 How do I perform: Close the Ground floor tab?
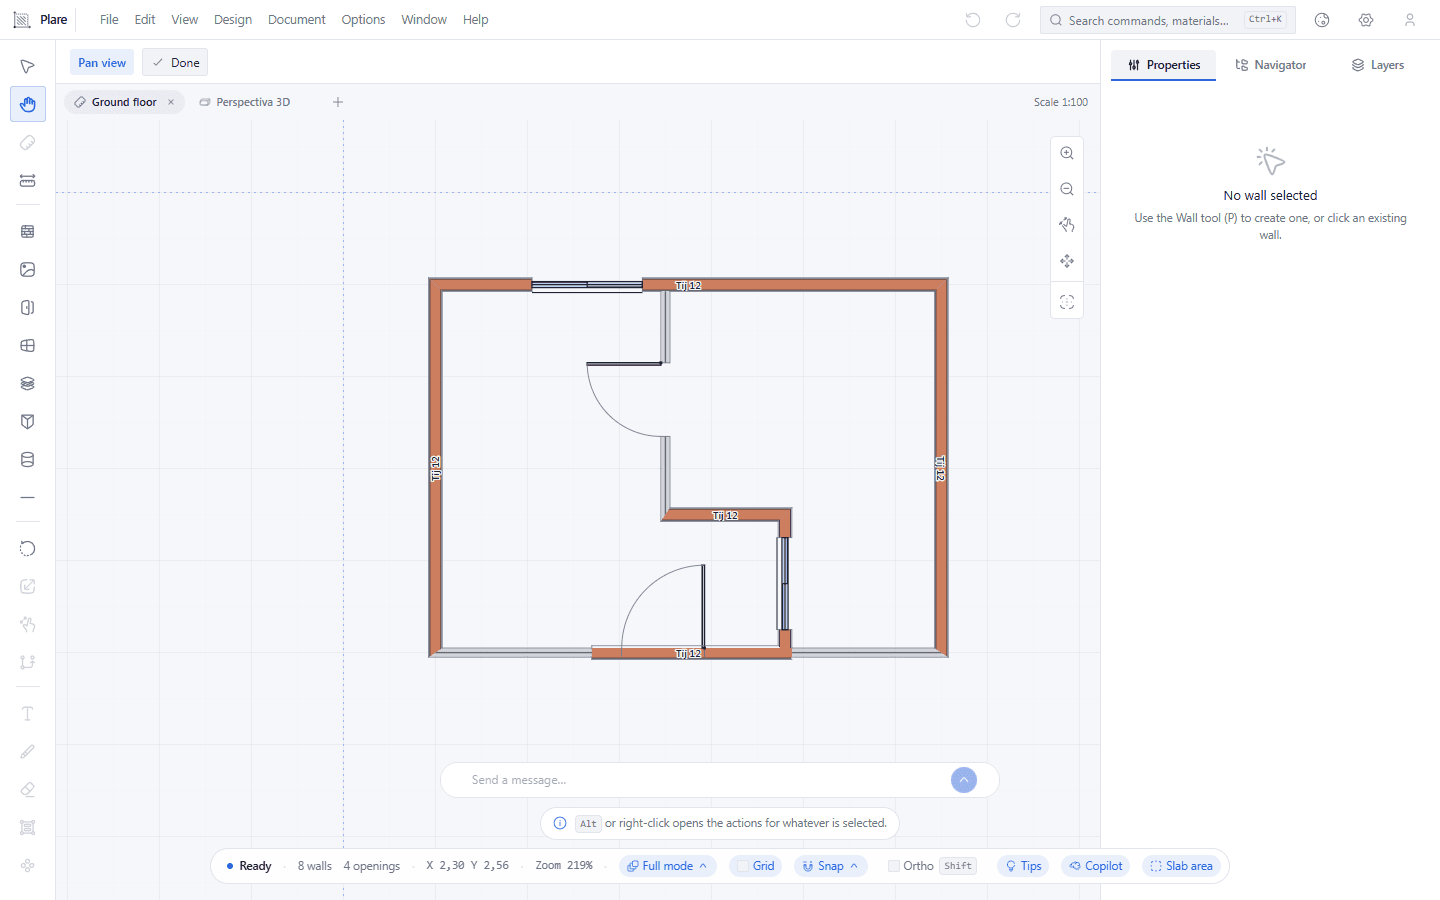pyautogui.click(x=171, y=102)
